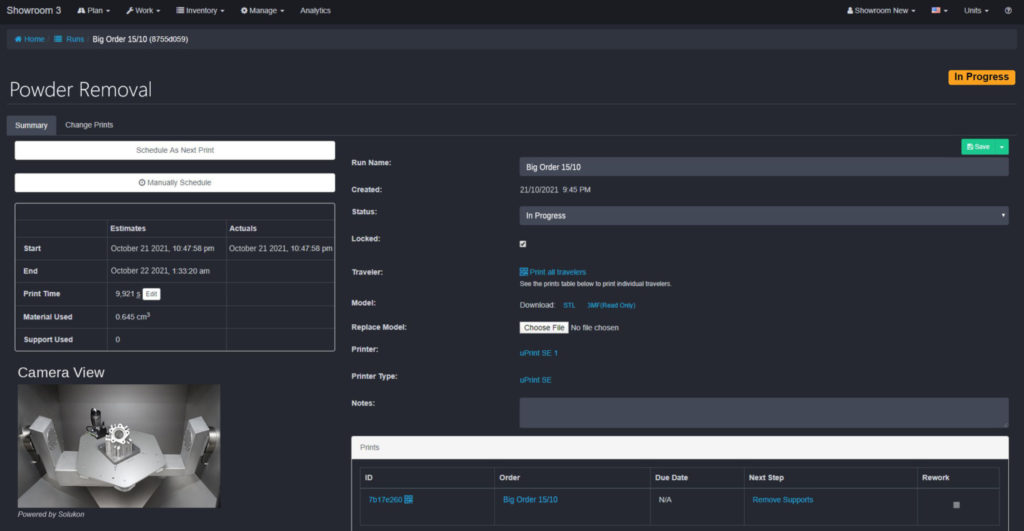Screen dimensions: 1024x531
Task: Open the Status dropdown showing In Progress
Action: [763, 216]
